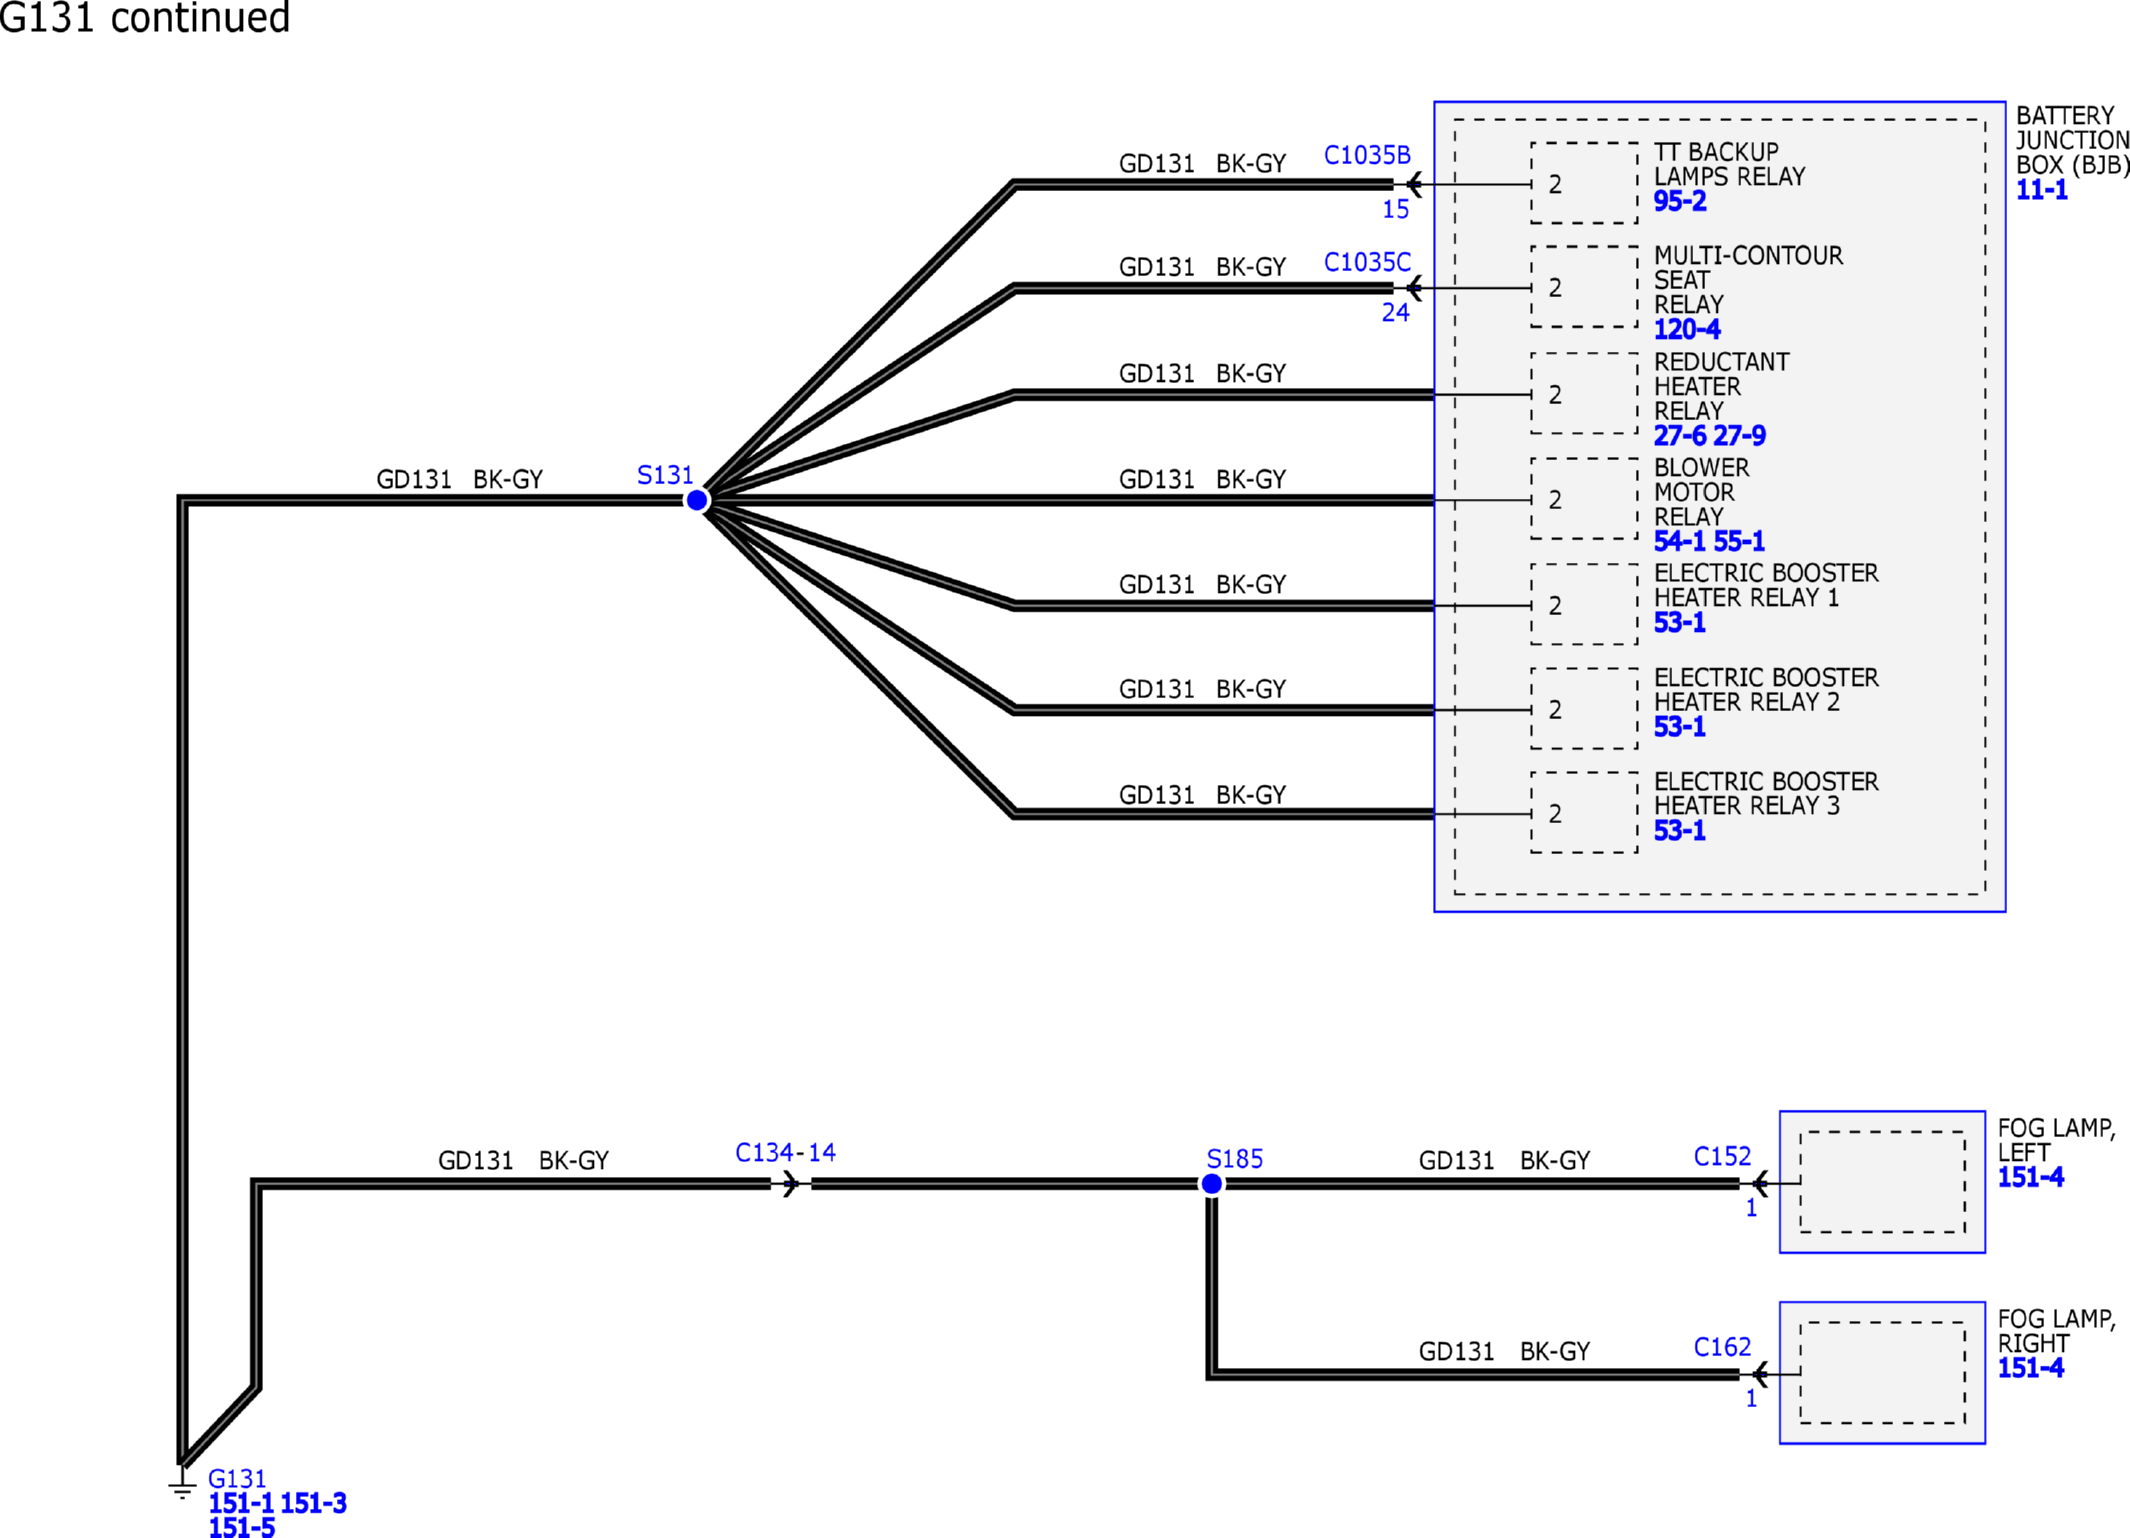
Task: Click the G131 ground symbol
Action: point(182,1485)
